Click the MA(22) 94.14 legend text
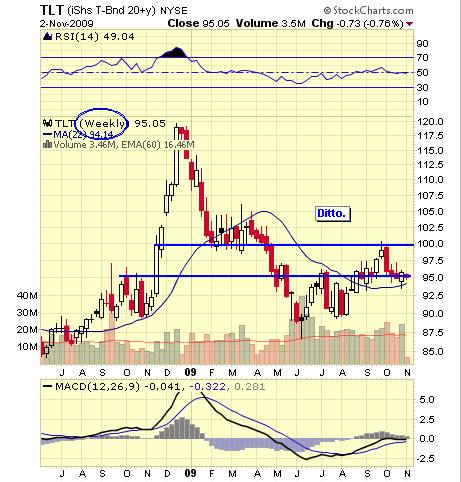Screen dimensions: 461x482 83,134
